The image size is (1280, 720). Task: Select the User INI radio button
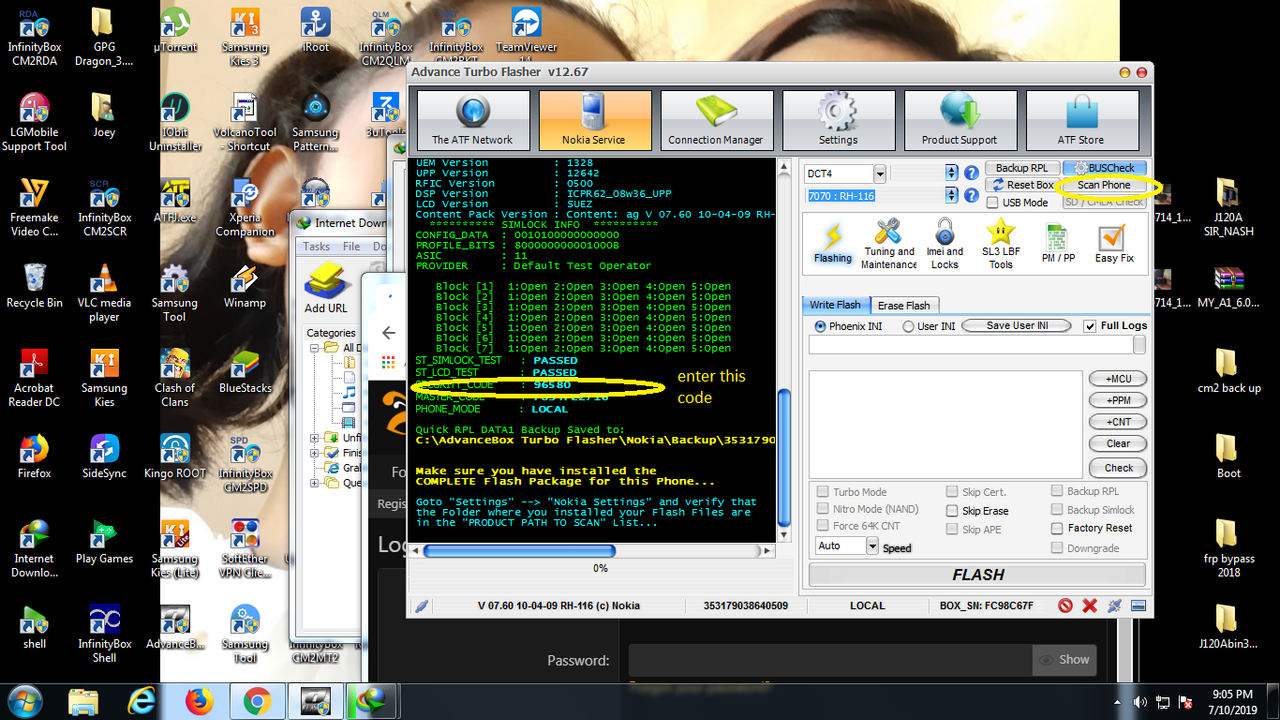908,326
